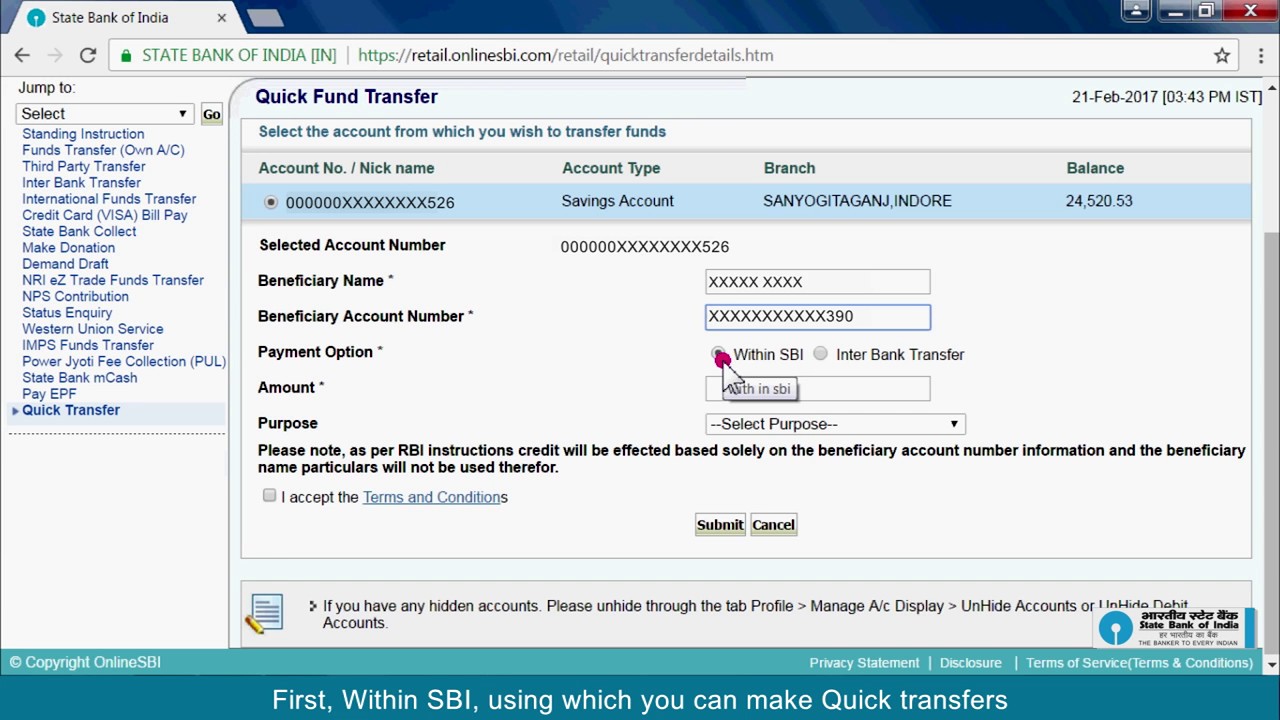1280x720 pixels.
Task: Open Credit Card (VISA) Bill Pay
Action: pos(105,215)
